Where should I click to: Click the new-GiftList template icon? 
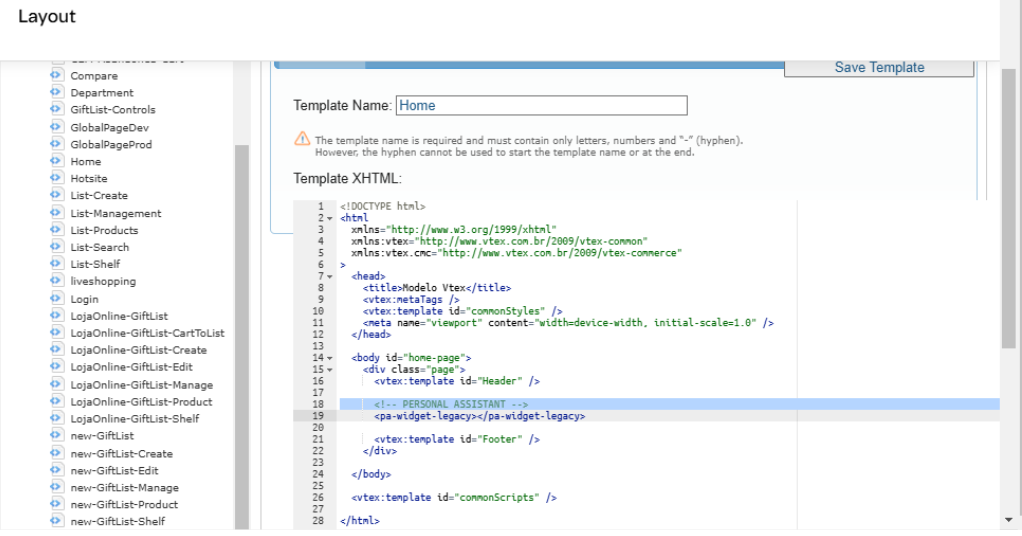pyautogui.click(x=56, y=435)
